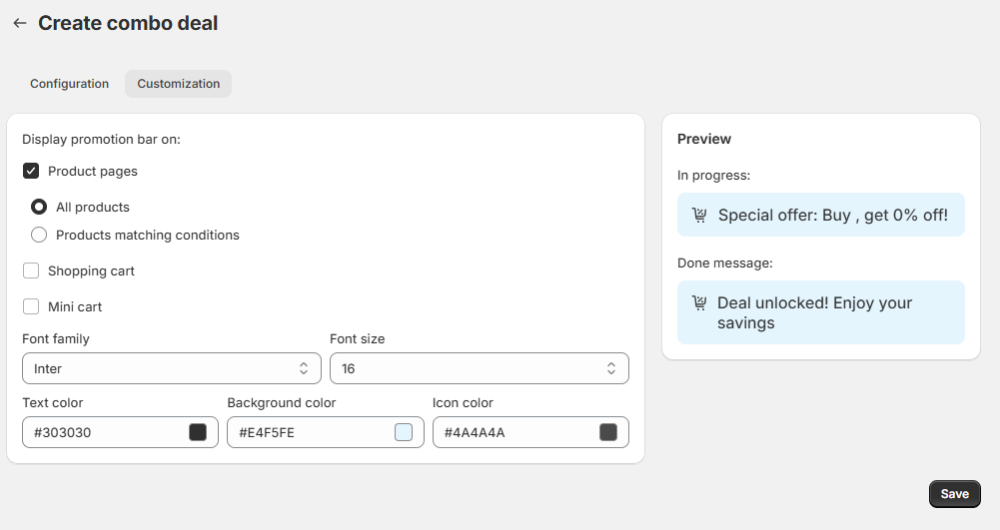The width and height of the screenshot is (1000, 530).
Task: Select the All products radio button
Action: [39, 207]
